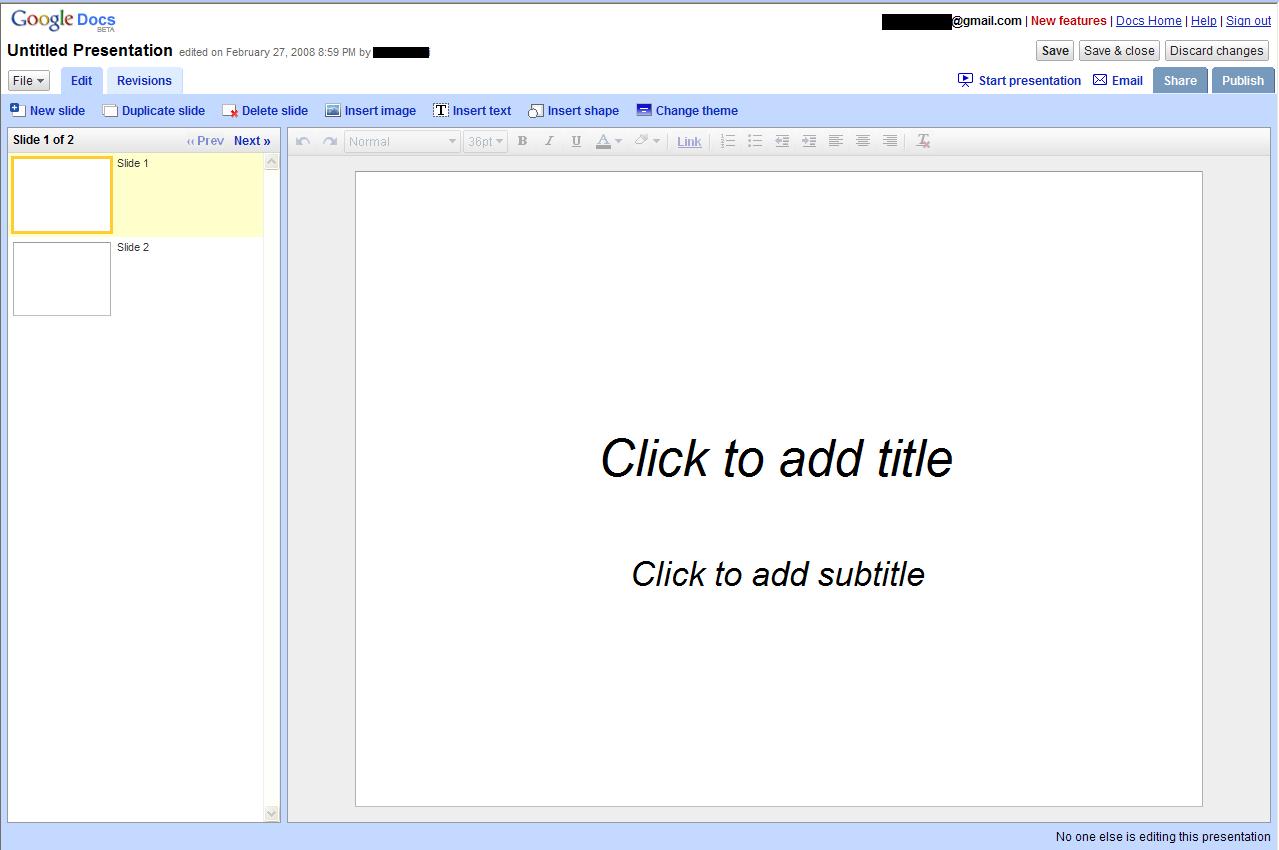Screen dimensions: 1279x850
Task: Click the remove formatting icon
Action: 924,141
